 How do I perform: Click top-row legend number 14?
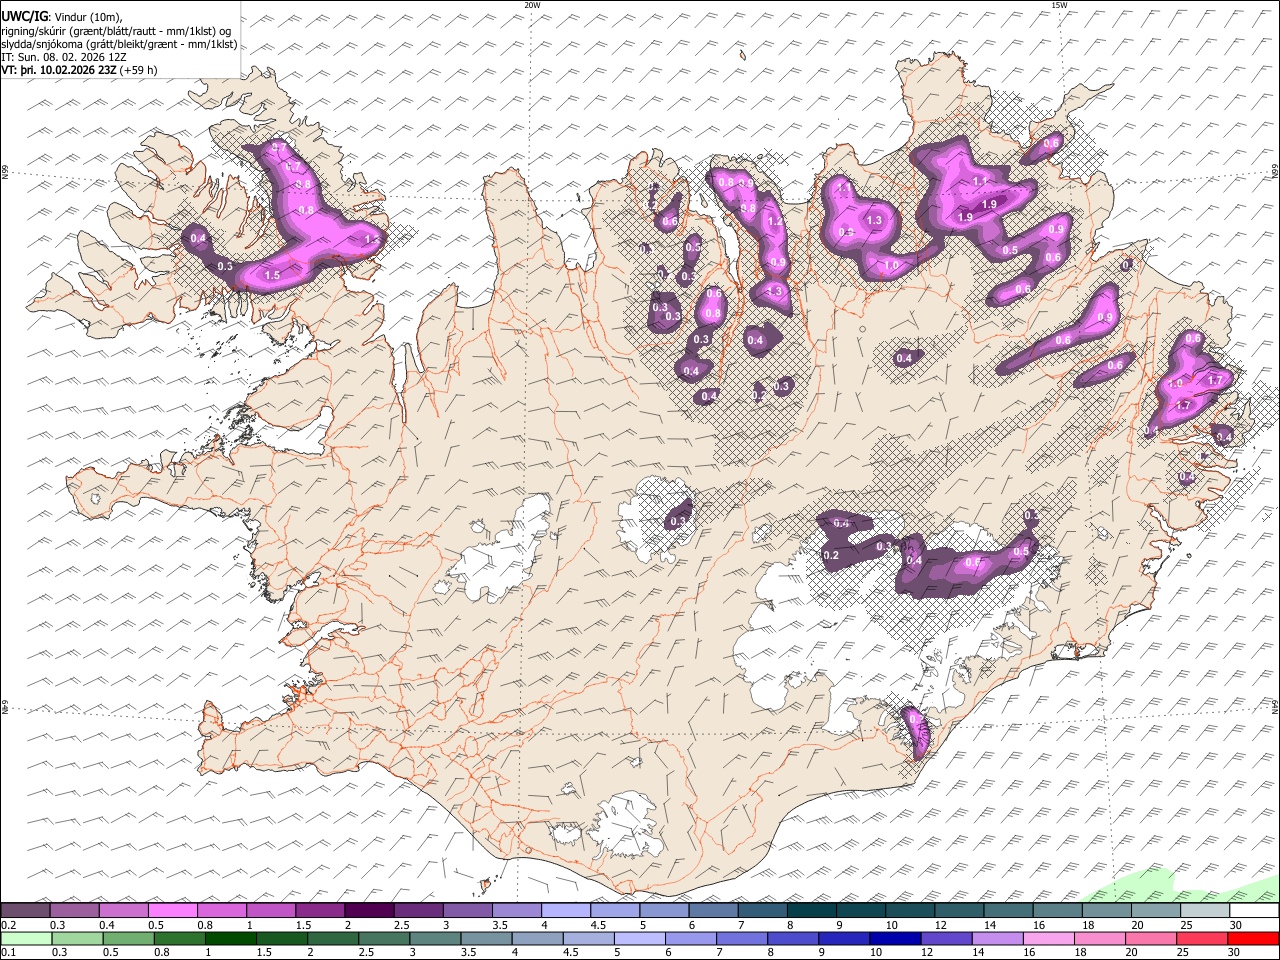click(990, 925)
